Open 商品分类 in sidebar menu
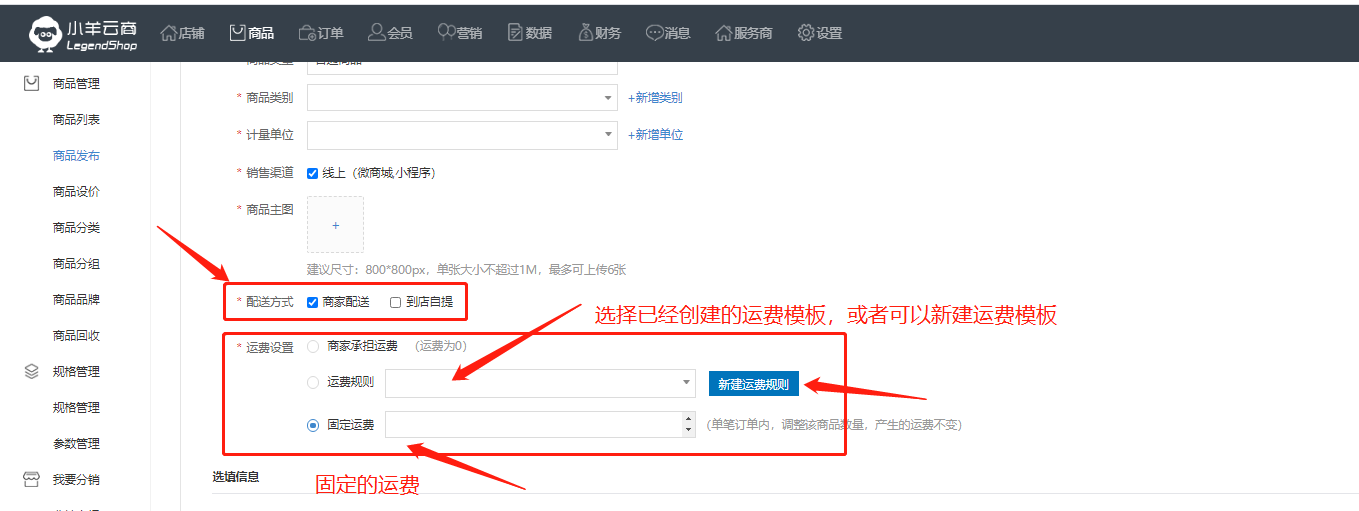Screen dimensions: 1359x511 click(76, 228)
